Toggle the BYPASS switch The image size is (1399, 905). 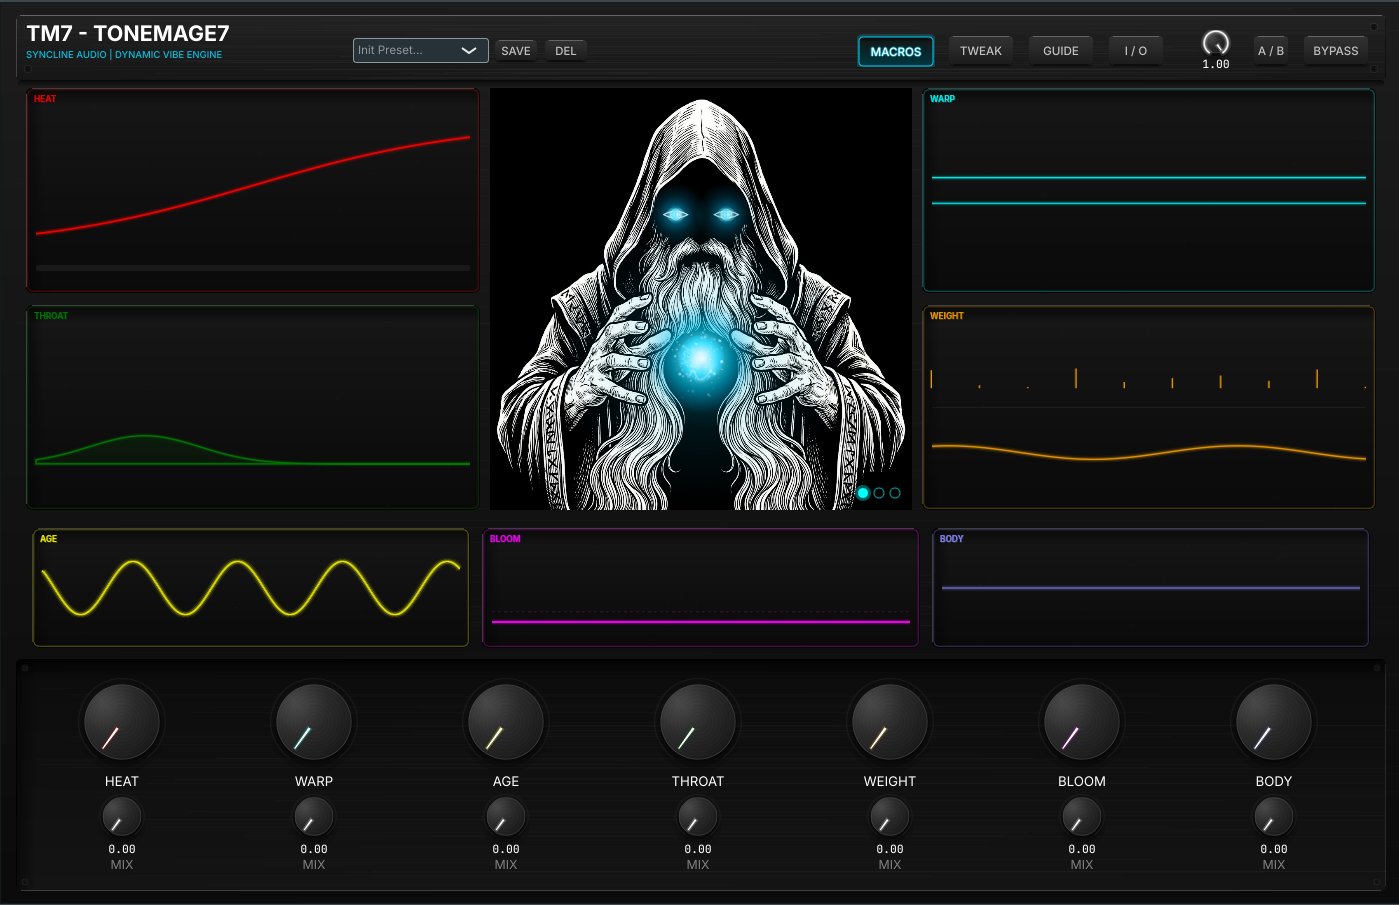point(1335,50)
